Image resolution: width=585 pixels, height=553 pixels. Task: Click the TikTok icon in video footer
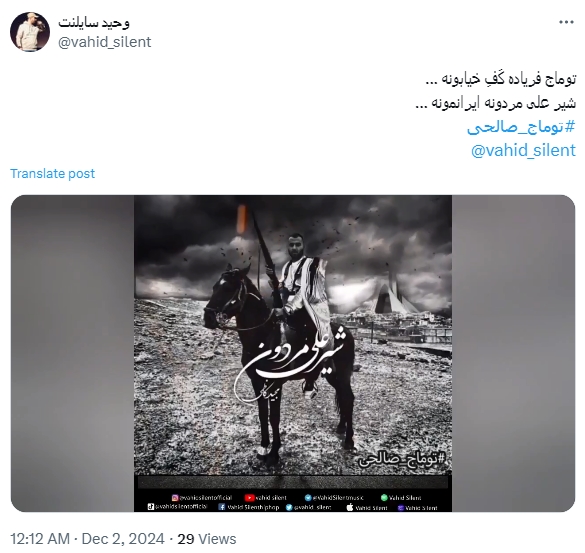(x=150, y=507)
